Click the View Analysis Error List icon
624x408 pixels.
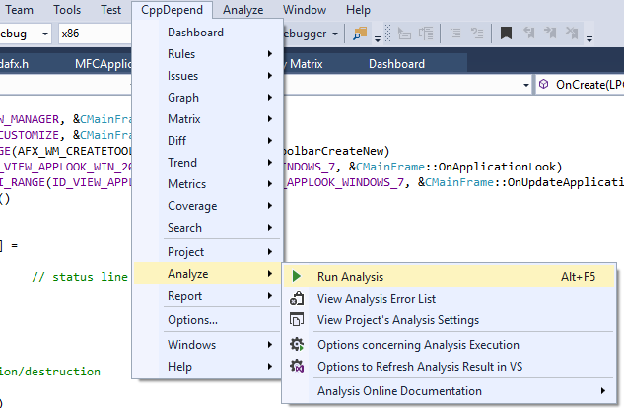[297, 299]
